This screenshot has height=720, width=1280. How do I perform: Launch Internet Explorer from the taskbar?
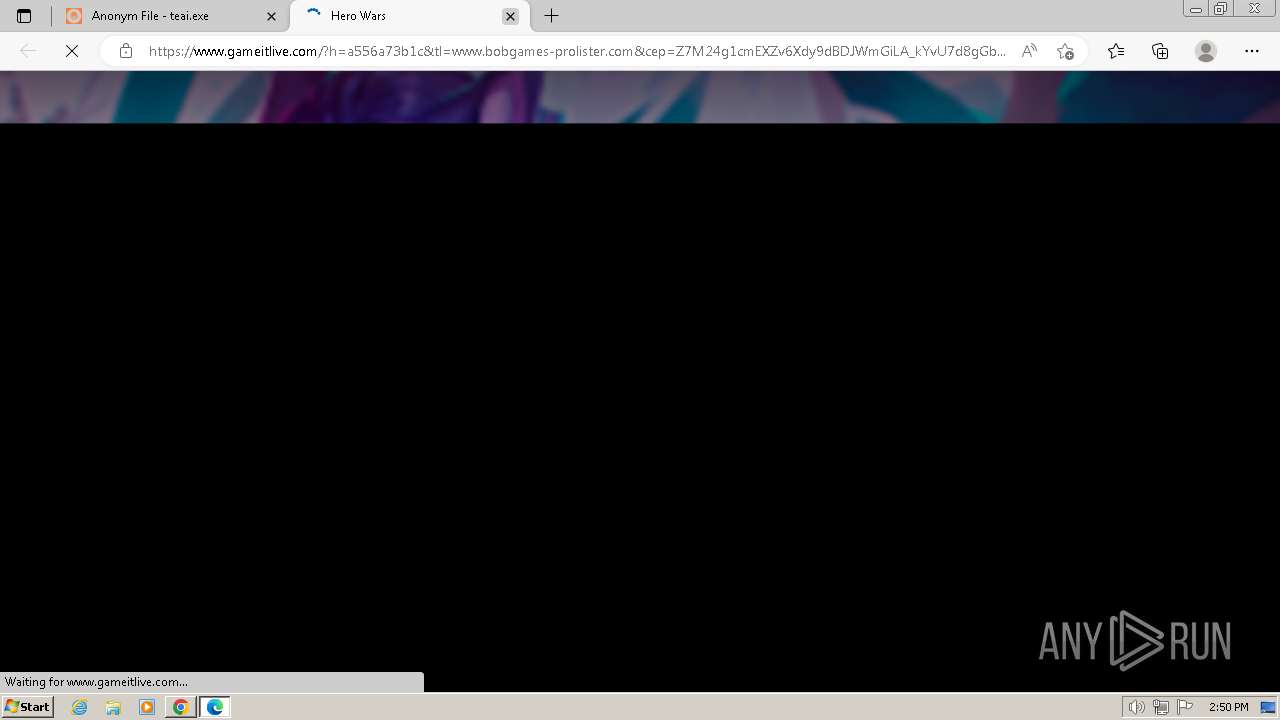click(80, 707)
